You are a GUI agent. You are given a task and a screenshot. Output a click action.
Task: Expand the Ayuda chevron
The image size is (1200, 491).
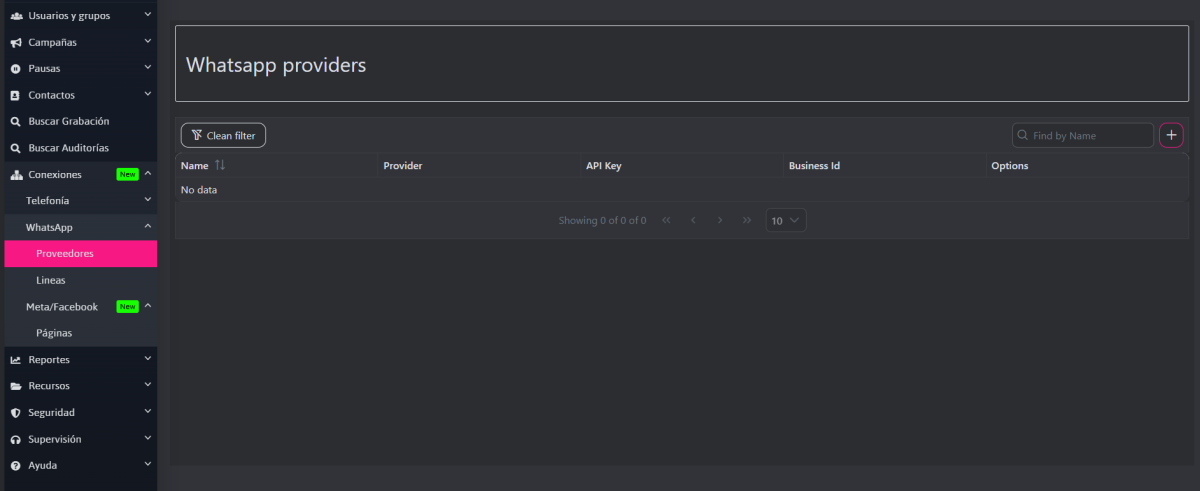pos(148,464)
